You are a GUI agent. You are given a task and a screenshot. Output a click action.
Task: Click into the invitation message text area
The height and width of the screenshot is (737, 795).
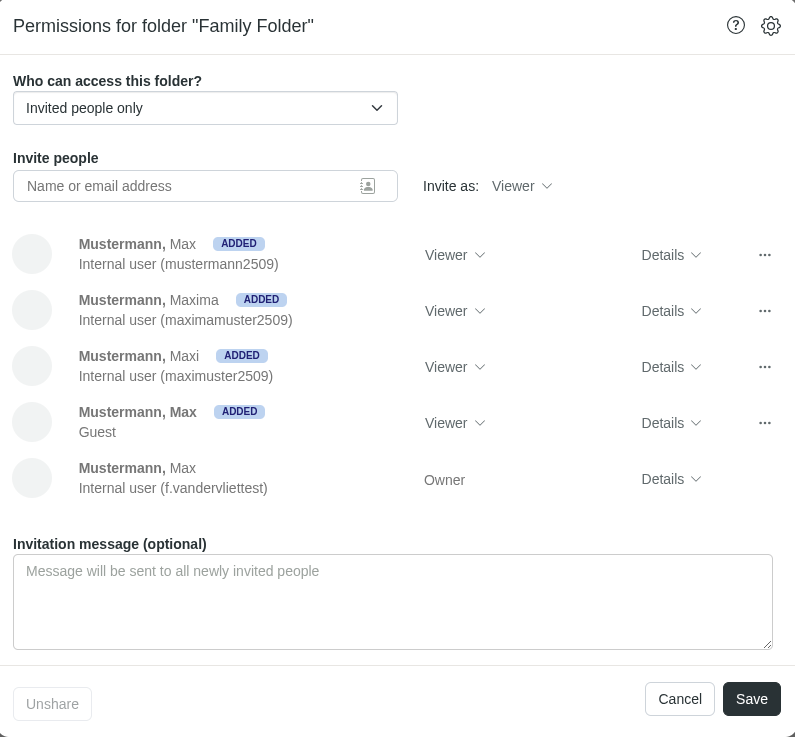click(x=392, y=602)
